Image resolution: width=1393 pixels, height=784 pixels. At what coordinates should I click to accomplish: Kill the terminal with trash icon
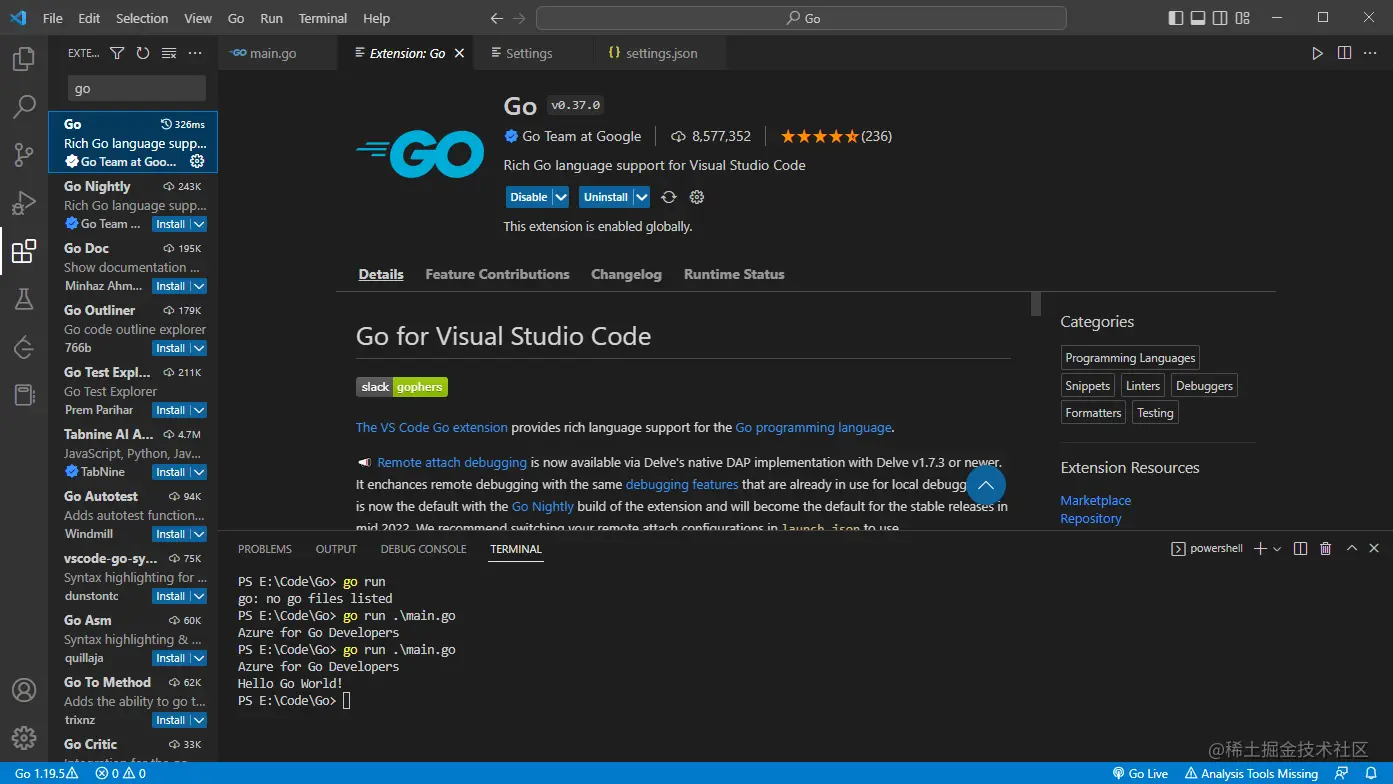tap(1326, 549)
